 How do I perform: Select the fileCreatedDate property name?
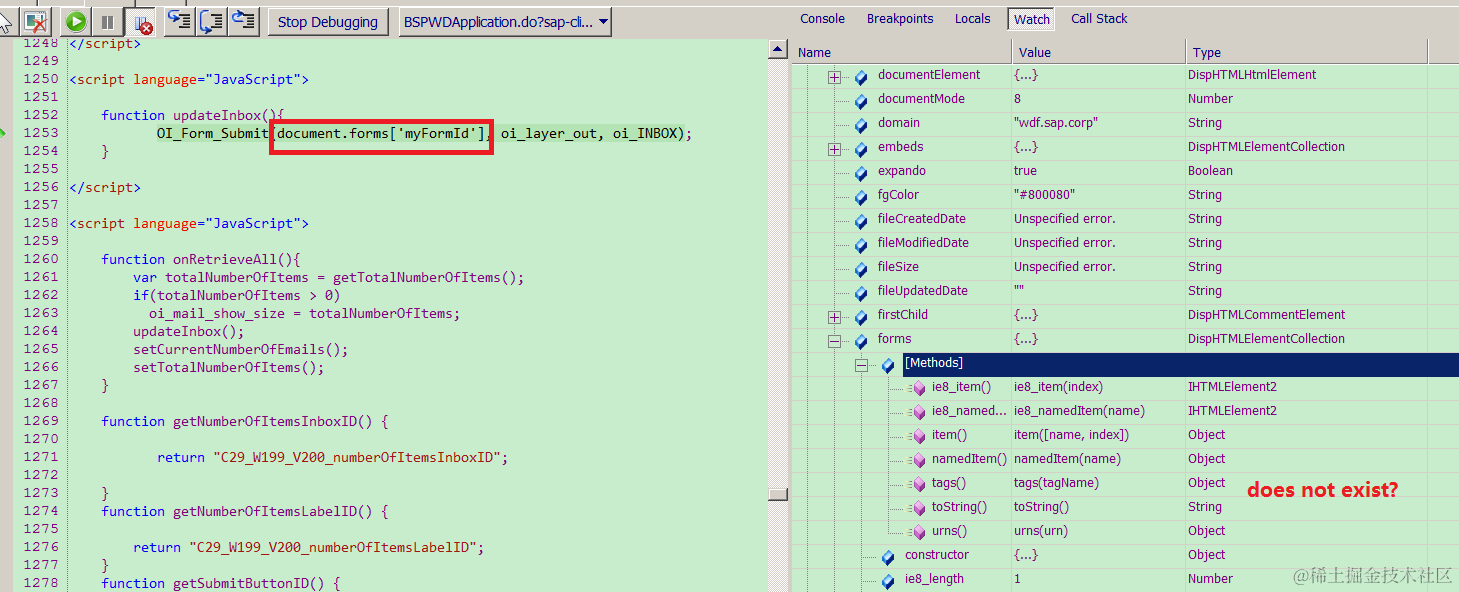coord(924,219)
